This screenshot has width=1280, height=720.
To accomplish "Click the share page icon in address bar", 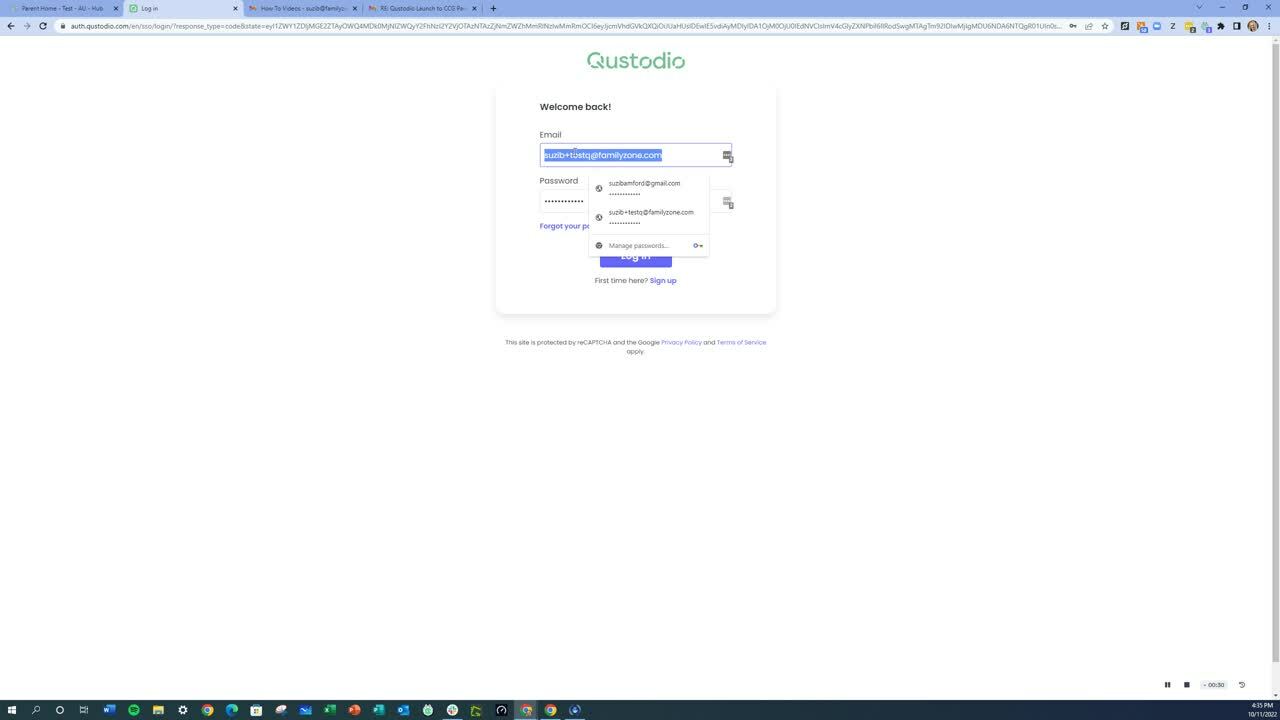I will (1089, 26).
